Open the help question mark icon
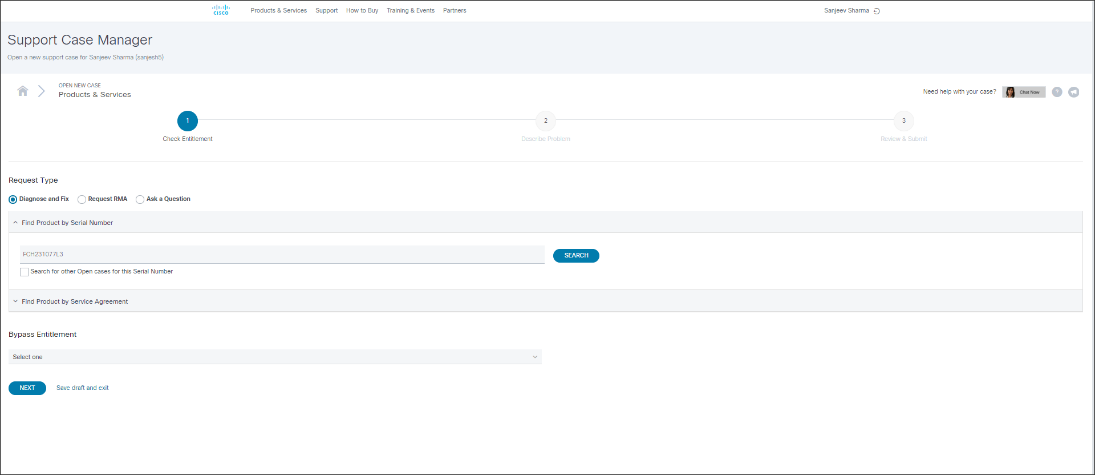 [1057, 92]
